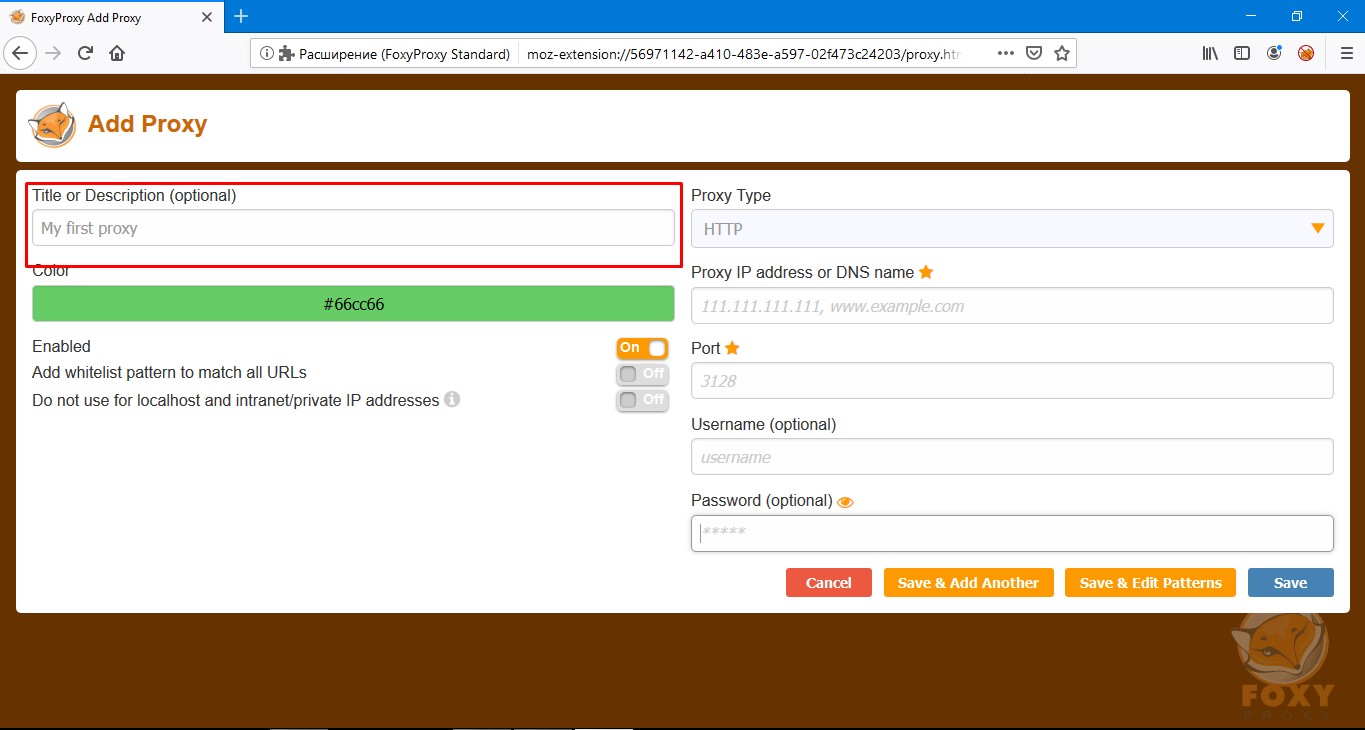Open page actions three-dot menu
Viewport: 1365px width, 730px height.
click(x=1006, y=53)
